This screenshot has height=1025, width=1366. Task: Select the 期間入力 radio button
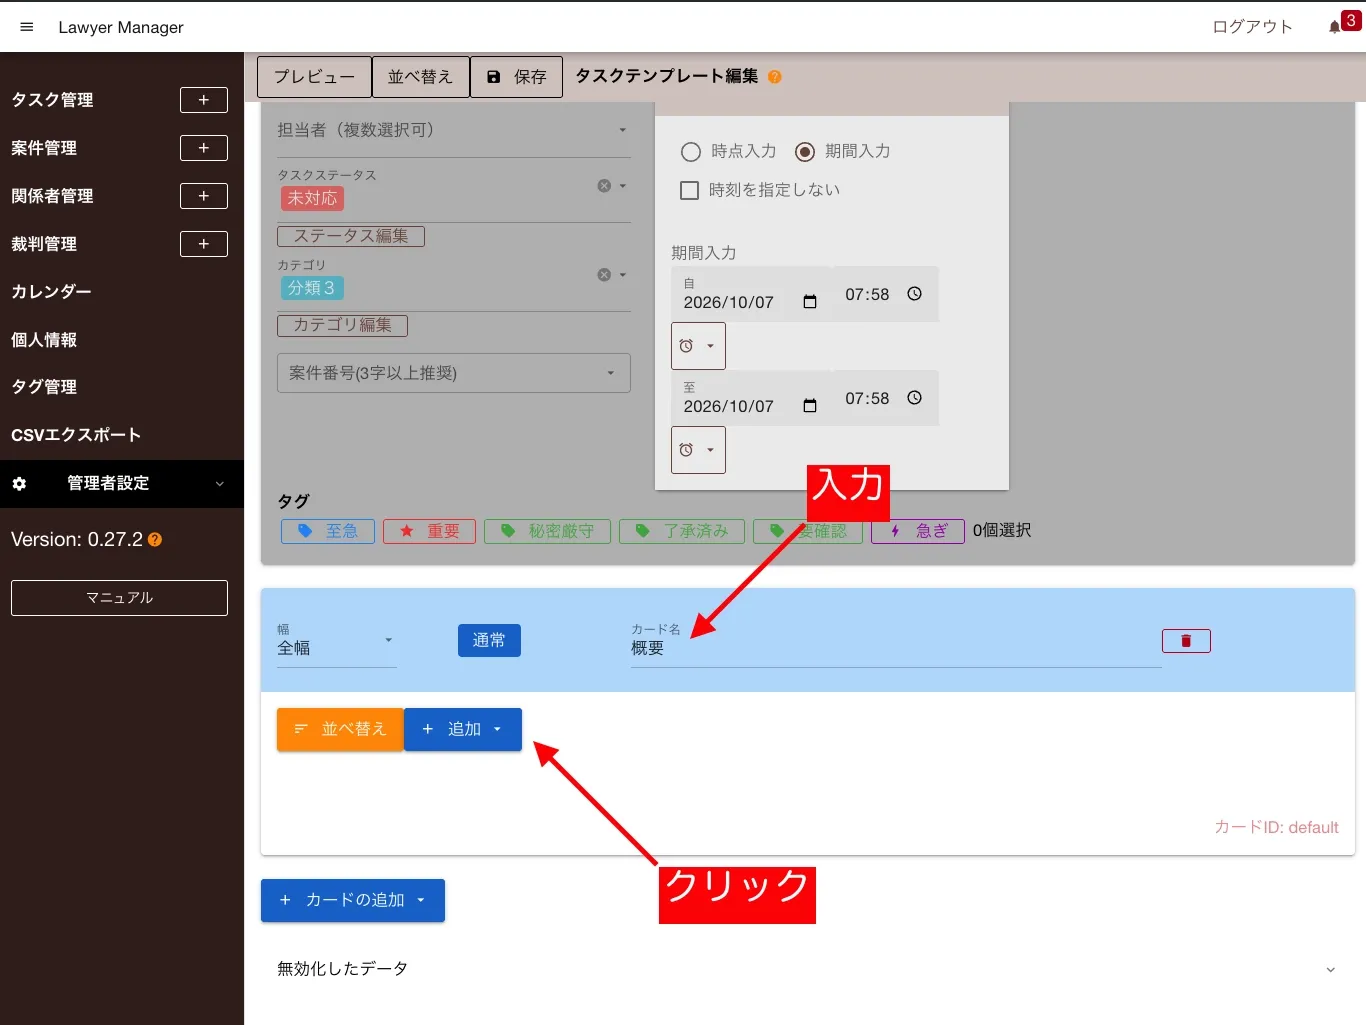coord(805,152)
